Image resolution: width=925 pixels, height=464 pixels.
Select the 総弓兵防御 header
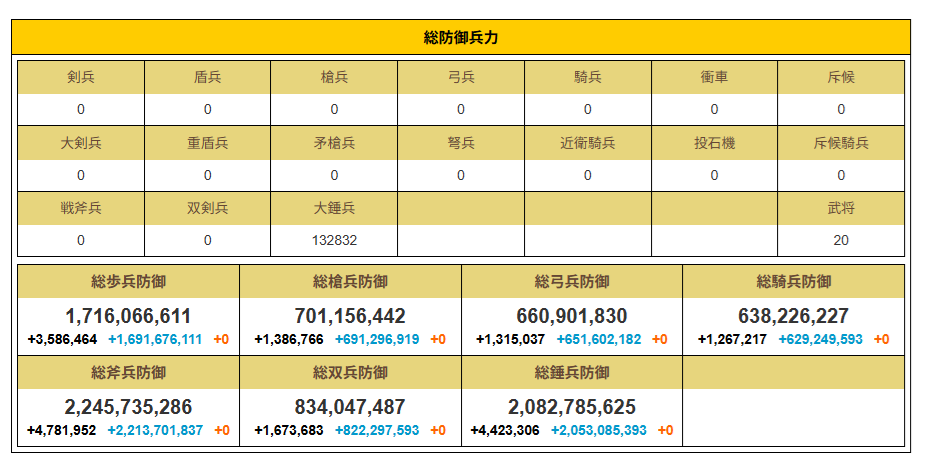click(x=572, y=282)
